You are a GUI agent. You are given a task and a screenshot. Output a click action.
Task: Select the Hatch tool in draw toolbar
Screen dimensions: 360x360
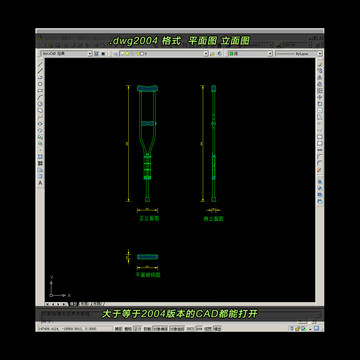pos(40,157)
